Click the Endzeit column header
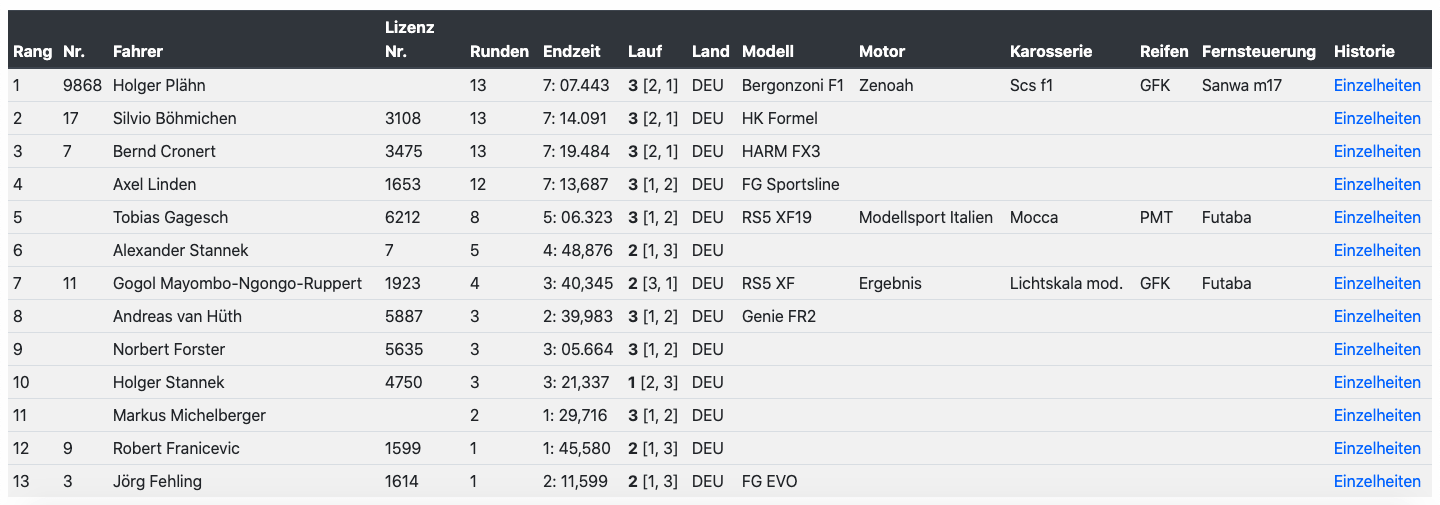The height and width of the screenshot is (505, 1440). coord(573,52)
